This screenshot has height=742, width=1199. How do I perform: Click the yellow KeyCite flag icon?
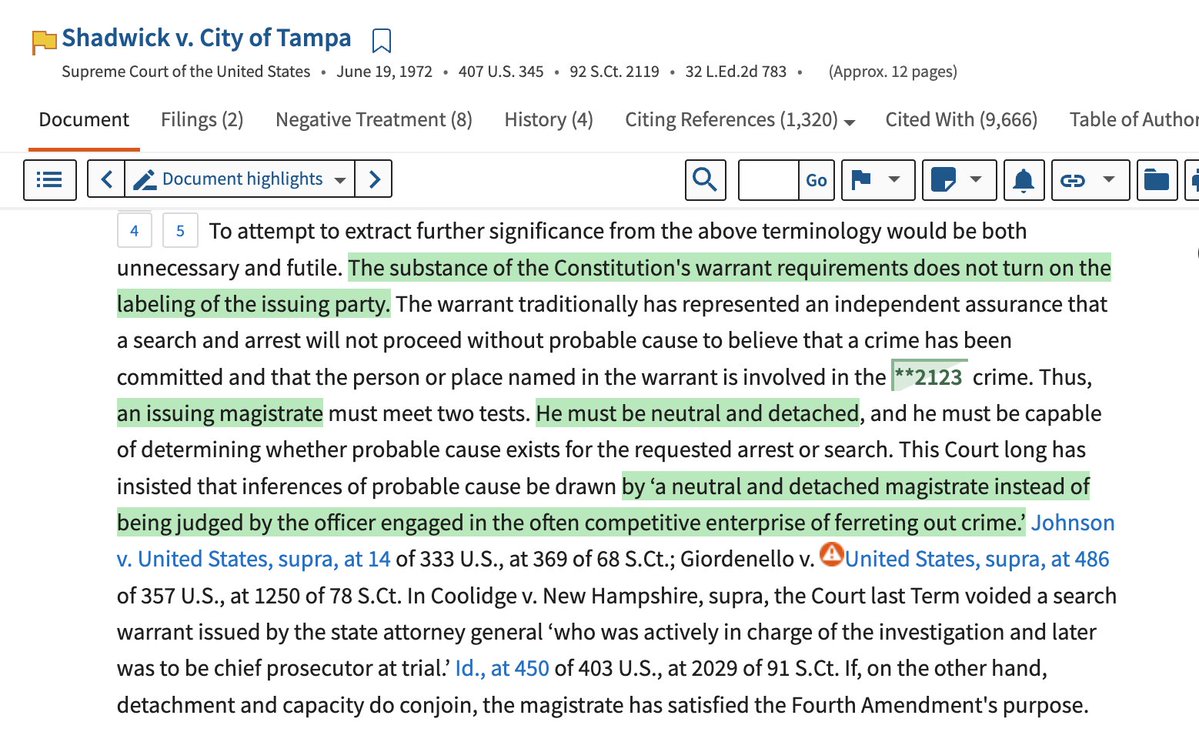(x=44, y=41)
